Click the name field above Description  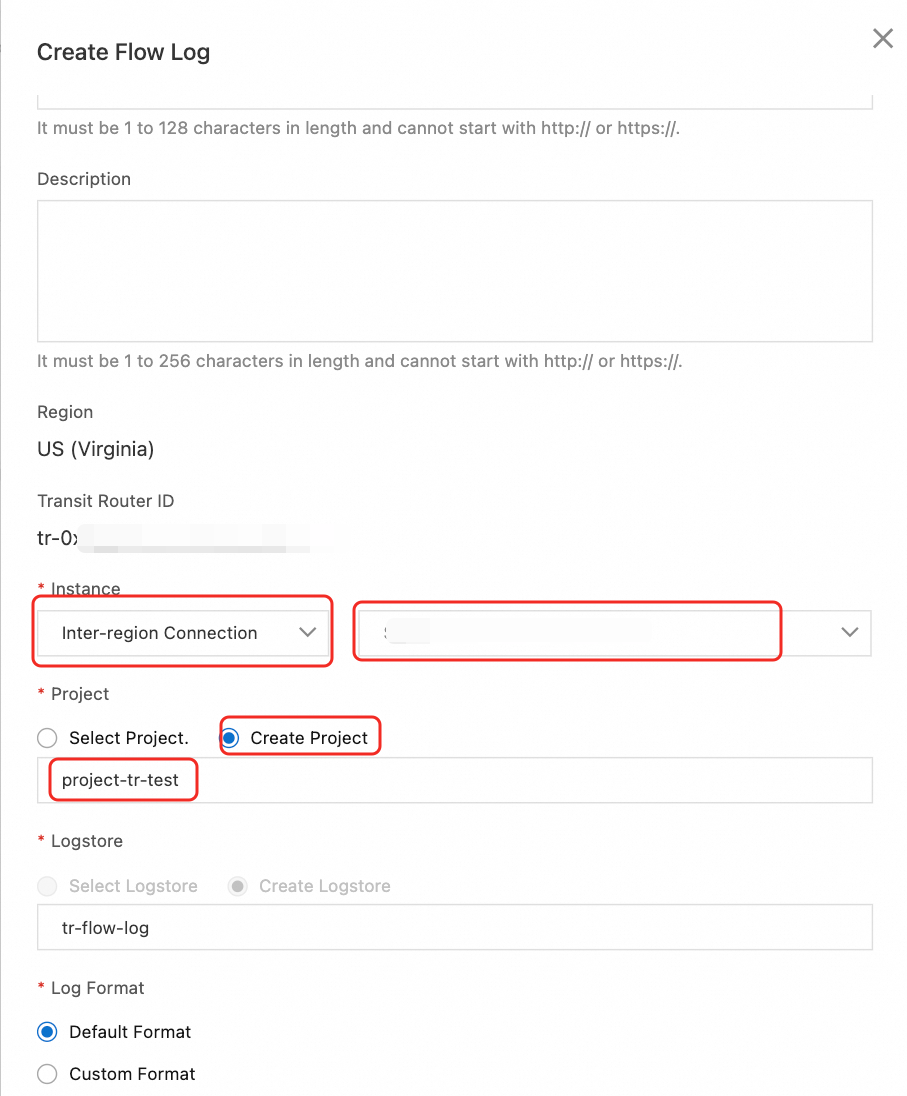click(x=454, y=102)
